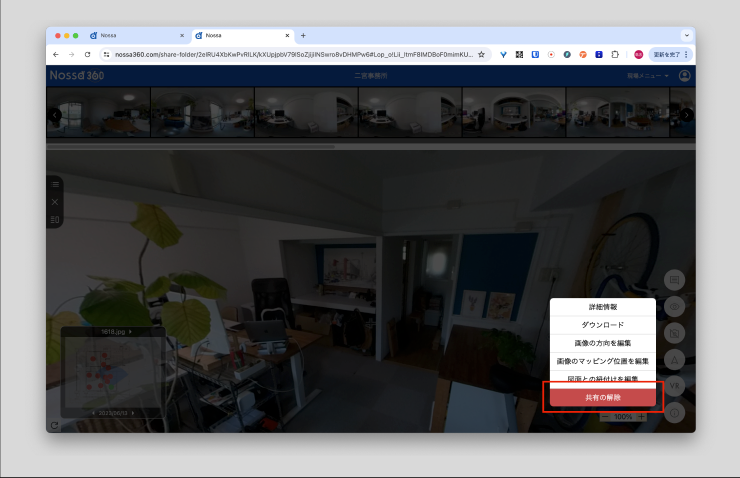Go back in browser history
Image resolution: width=740 pixels, height=478 pixels.
[56, 55]
